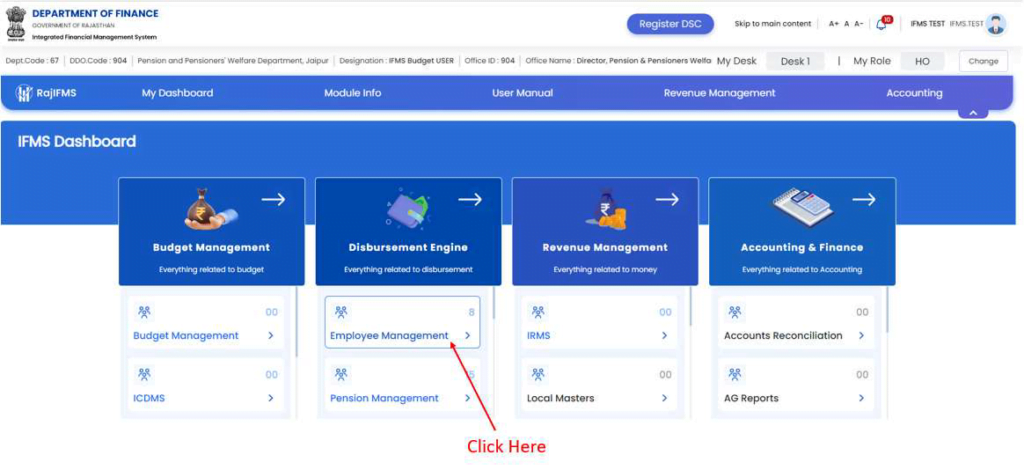
Task: Select the Desk 1 field
Action: click(795, 61)
